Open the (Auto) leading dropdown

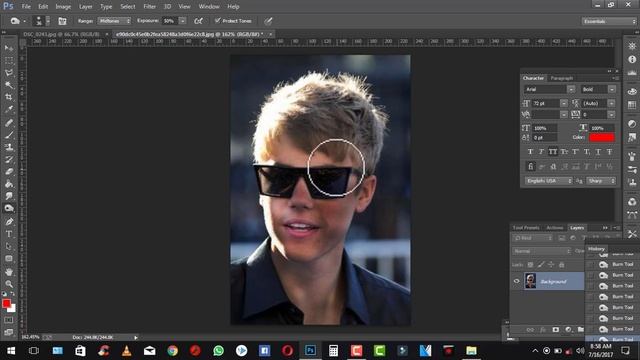(611, 104)
